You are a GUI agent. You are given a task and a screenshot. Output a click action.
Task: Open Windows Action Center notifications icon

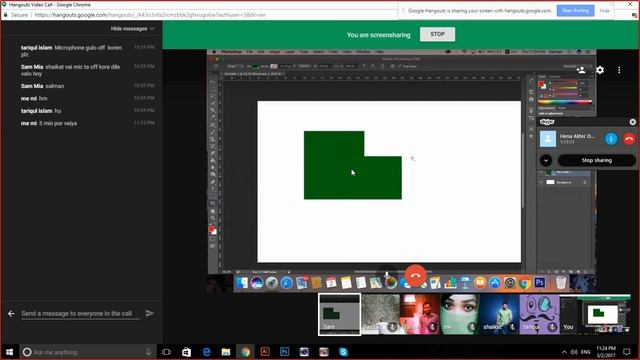[x=627, y=352]
